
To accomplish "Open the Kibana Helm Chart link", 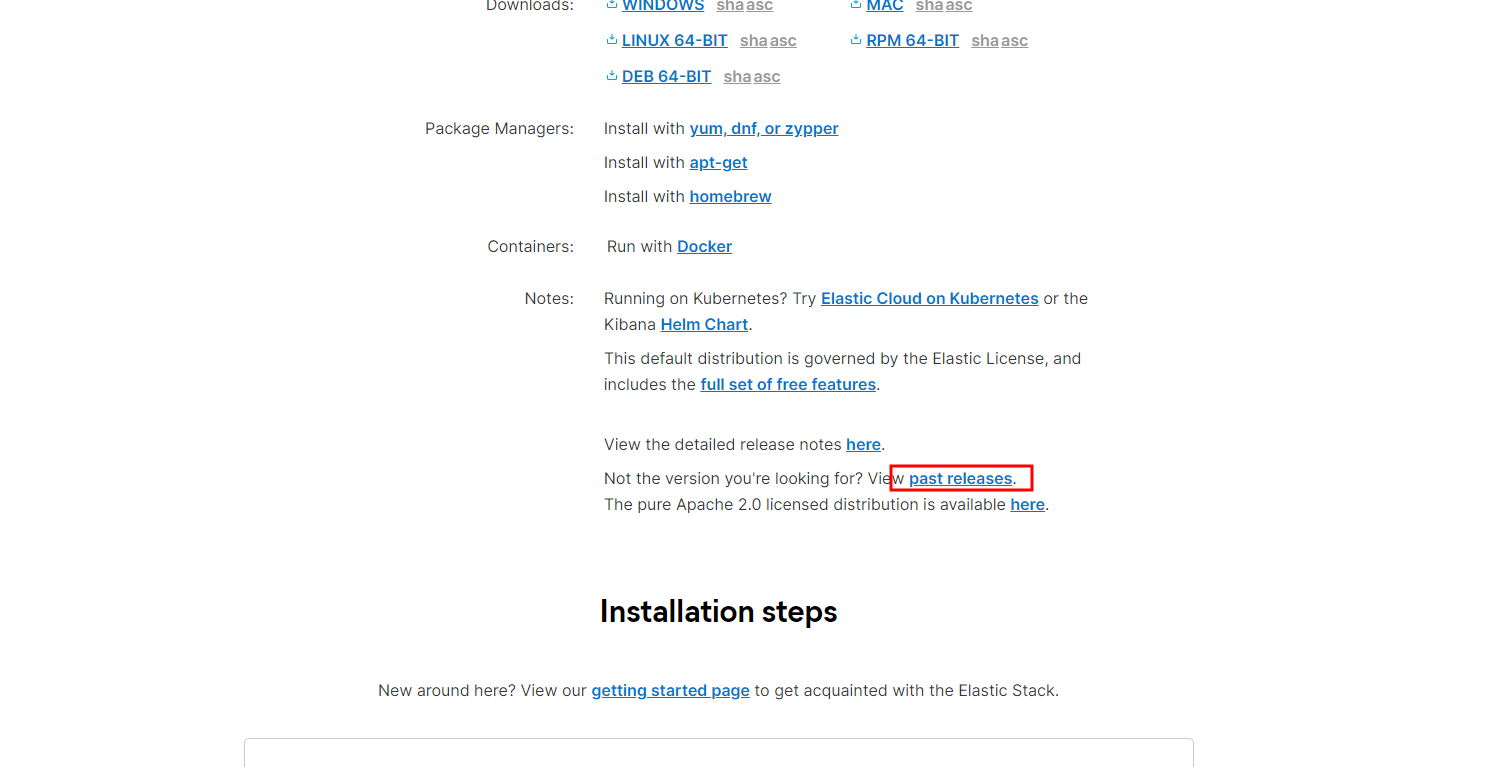I will tap(705, 325).
